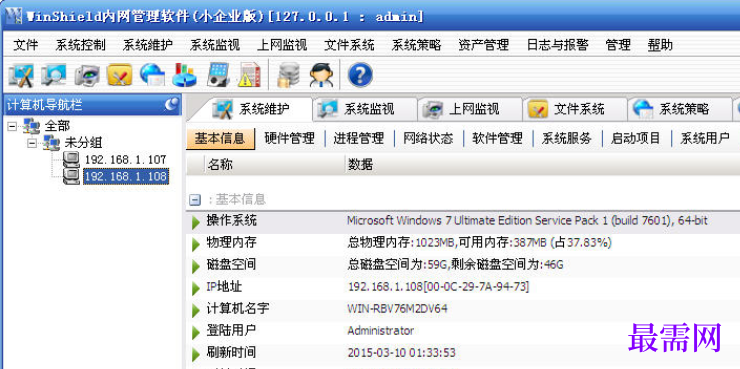Click the database server toolbar icon
The image size is (740, 369).
pos(289,75)
